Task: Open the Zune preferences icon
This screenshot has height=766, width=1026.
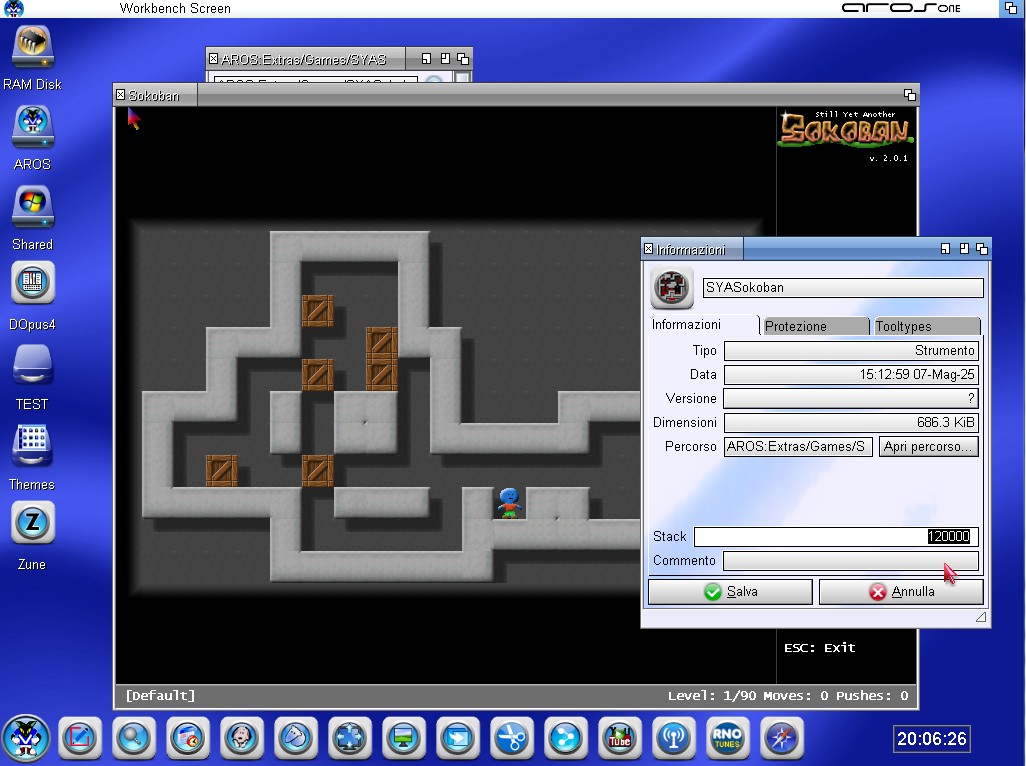Action: 32,523
